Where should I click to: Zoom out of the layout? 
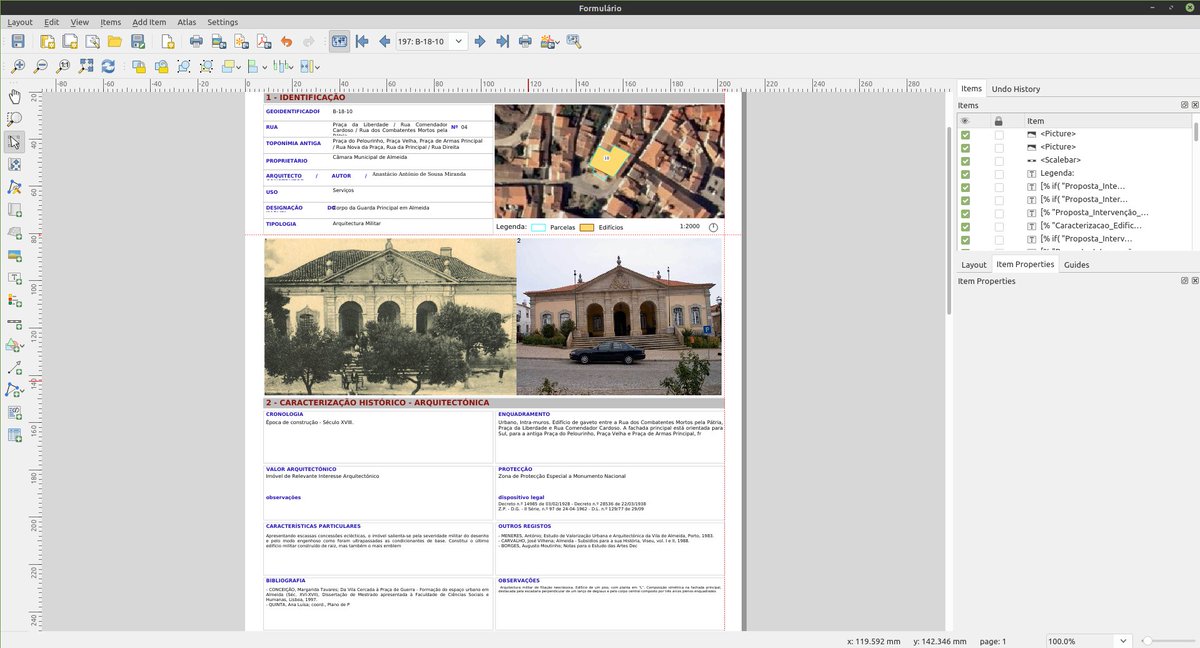pyautogui.click(x=40, y=66)
